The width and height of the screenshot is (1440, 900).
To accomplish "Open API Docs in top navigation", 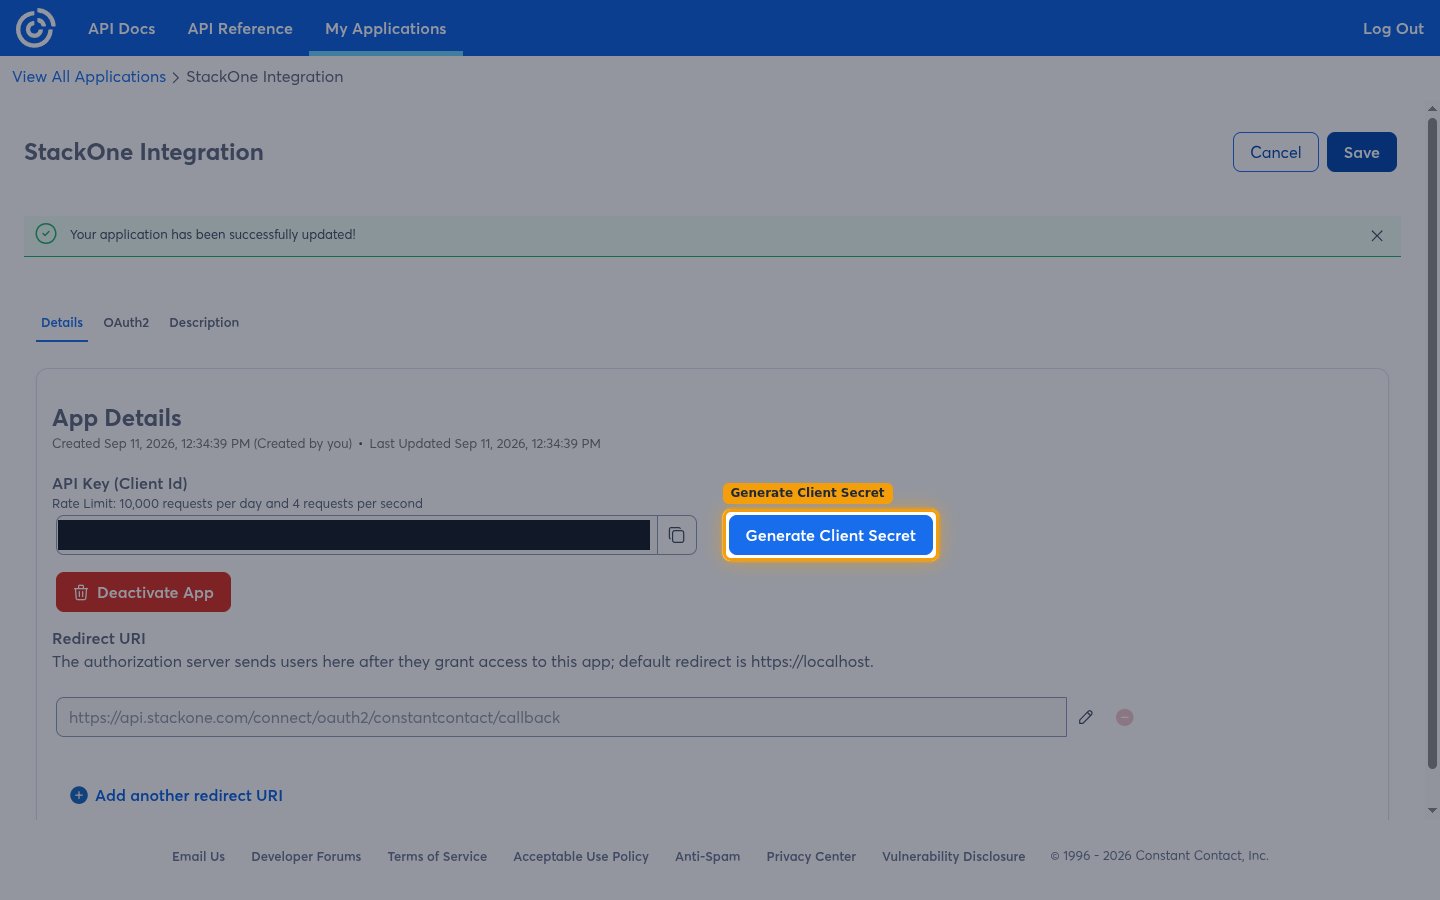I will pos(122,28).
